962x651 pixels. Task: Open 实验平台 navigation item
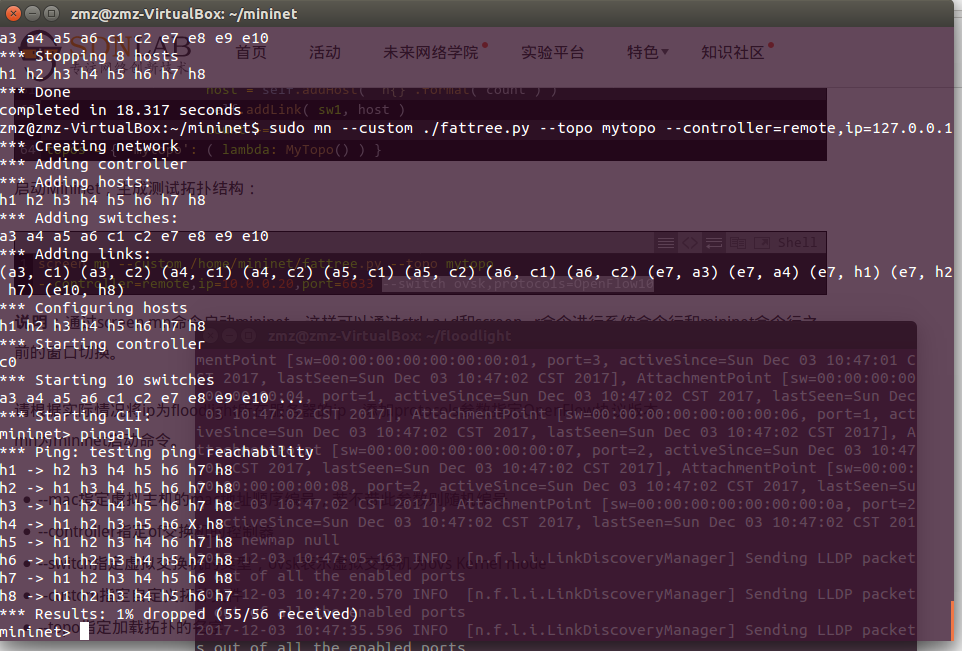click(x=552, y=52)
